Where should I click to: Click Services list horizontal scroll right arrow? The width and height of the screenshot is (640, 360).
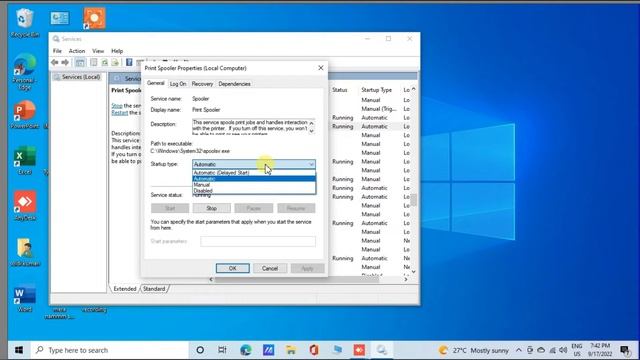pyautogui.click(x=406, y=280)
